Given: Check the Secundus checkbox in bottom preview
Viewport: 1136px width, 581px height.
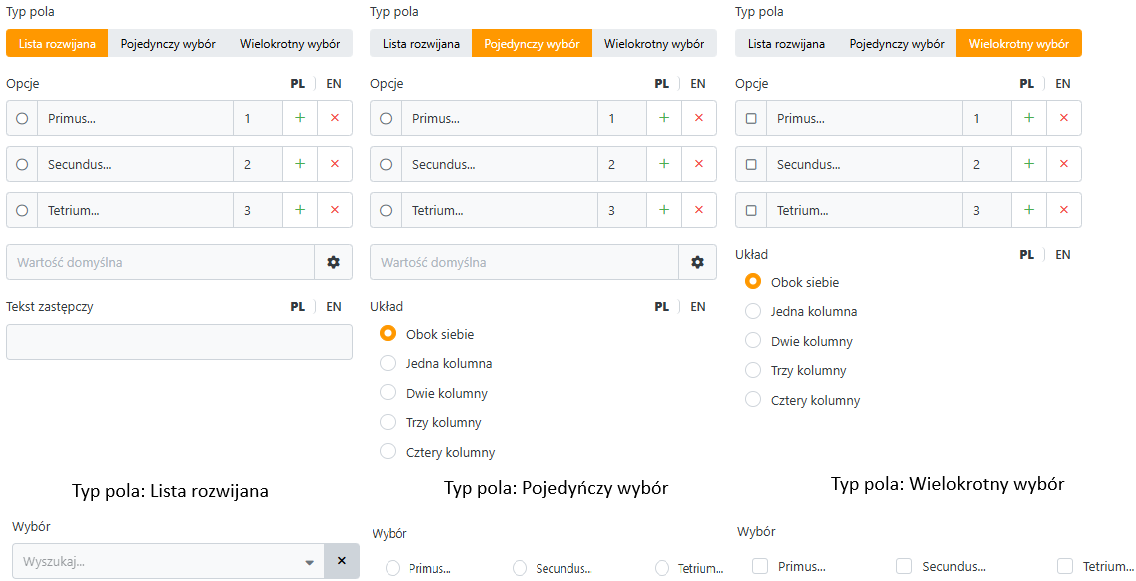Looking at the screenshot, I should click(903, 566).
